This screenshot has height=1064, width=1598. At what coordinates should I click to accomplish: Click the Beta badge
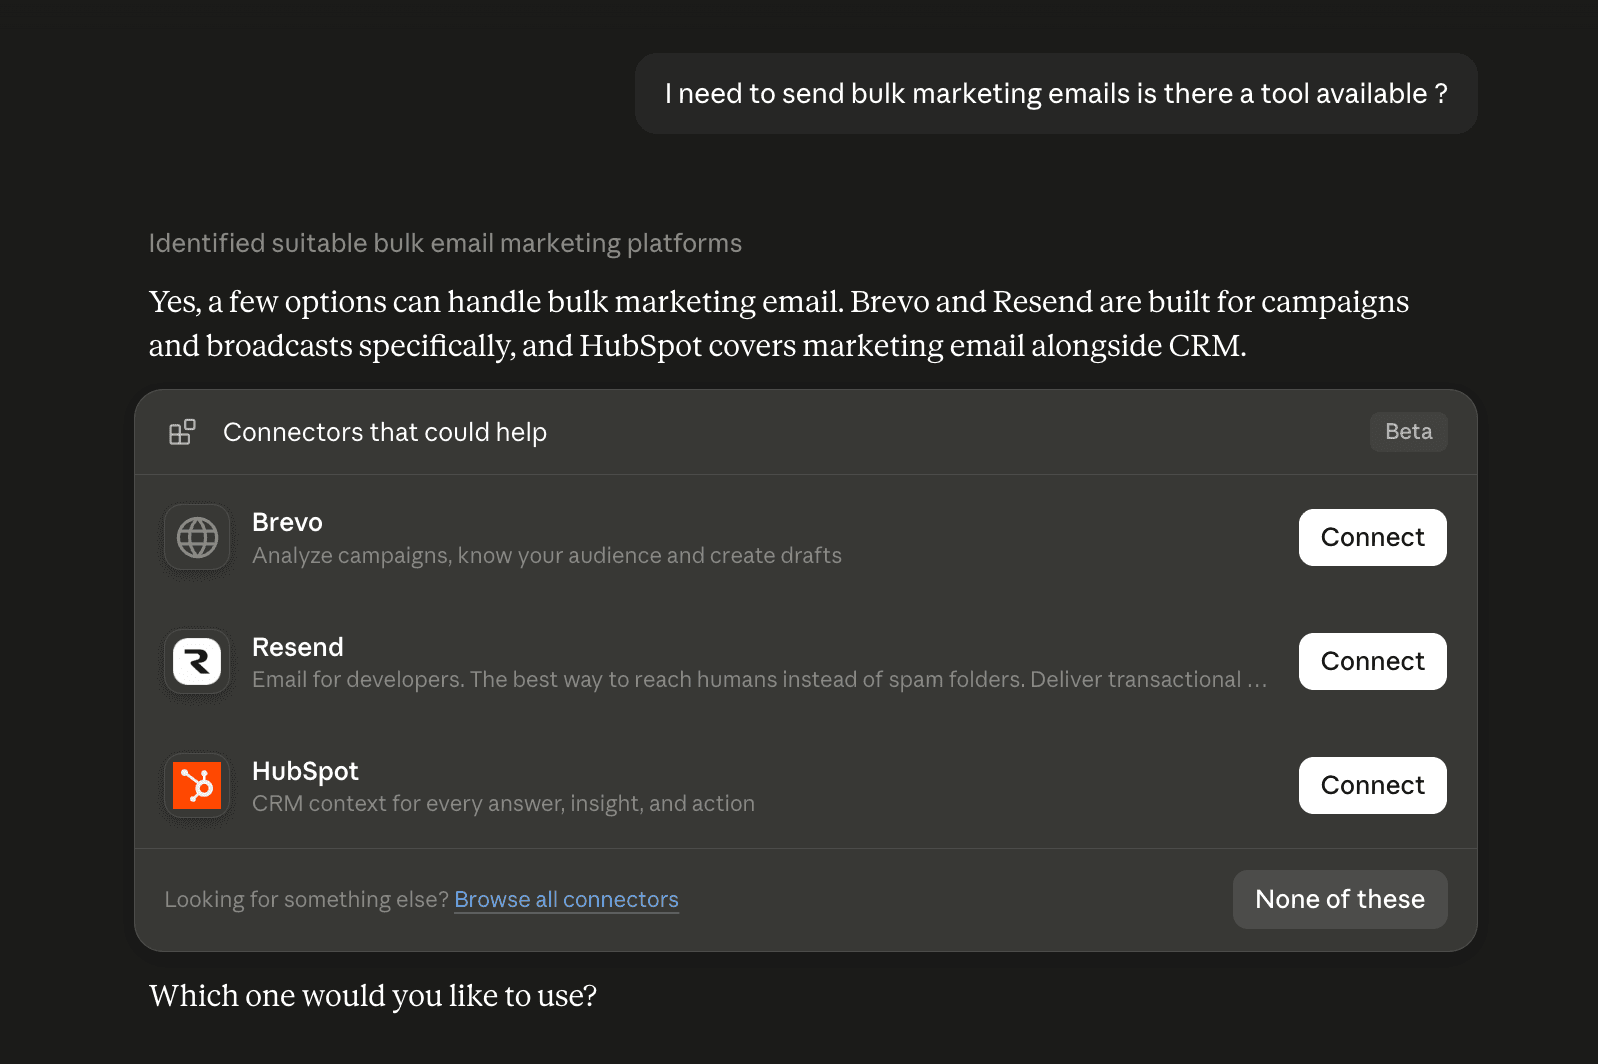[x=1408, y=432]
